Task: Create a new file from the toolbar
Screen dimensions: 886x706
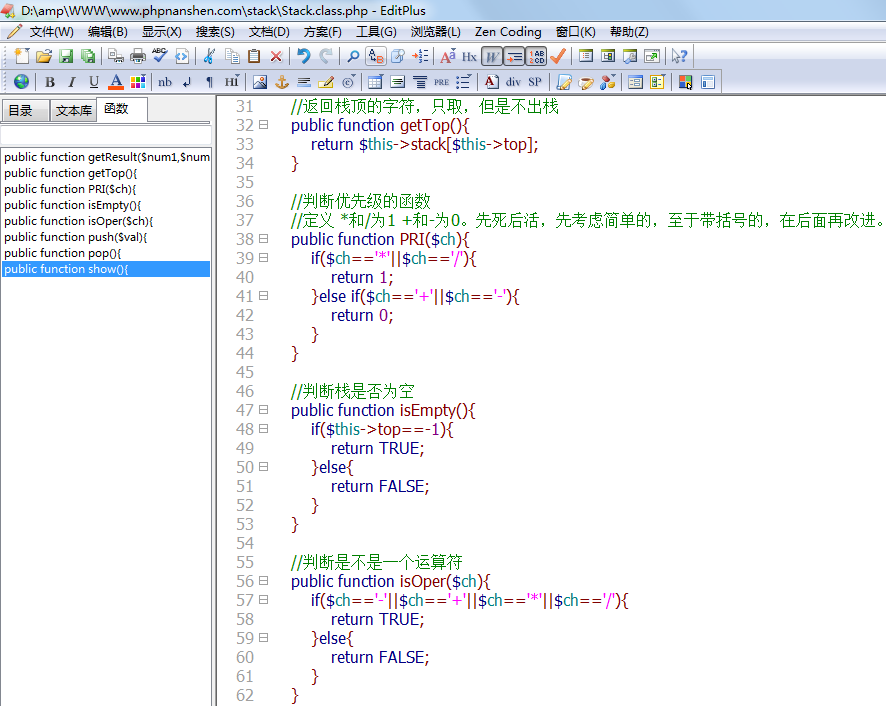Action: (21, 56)
